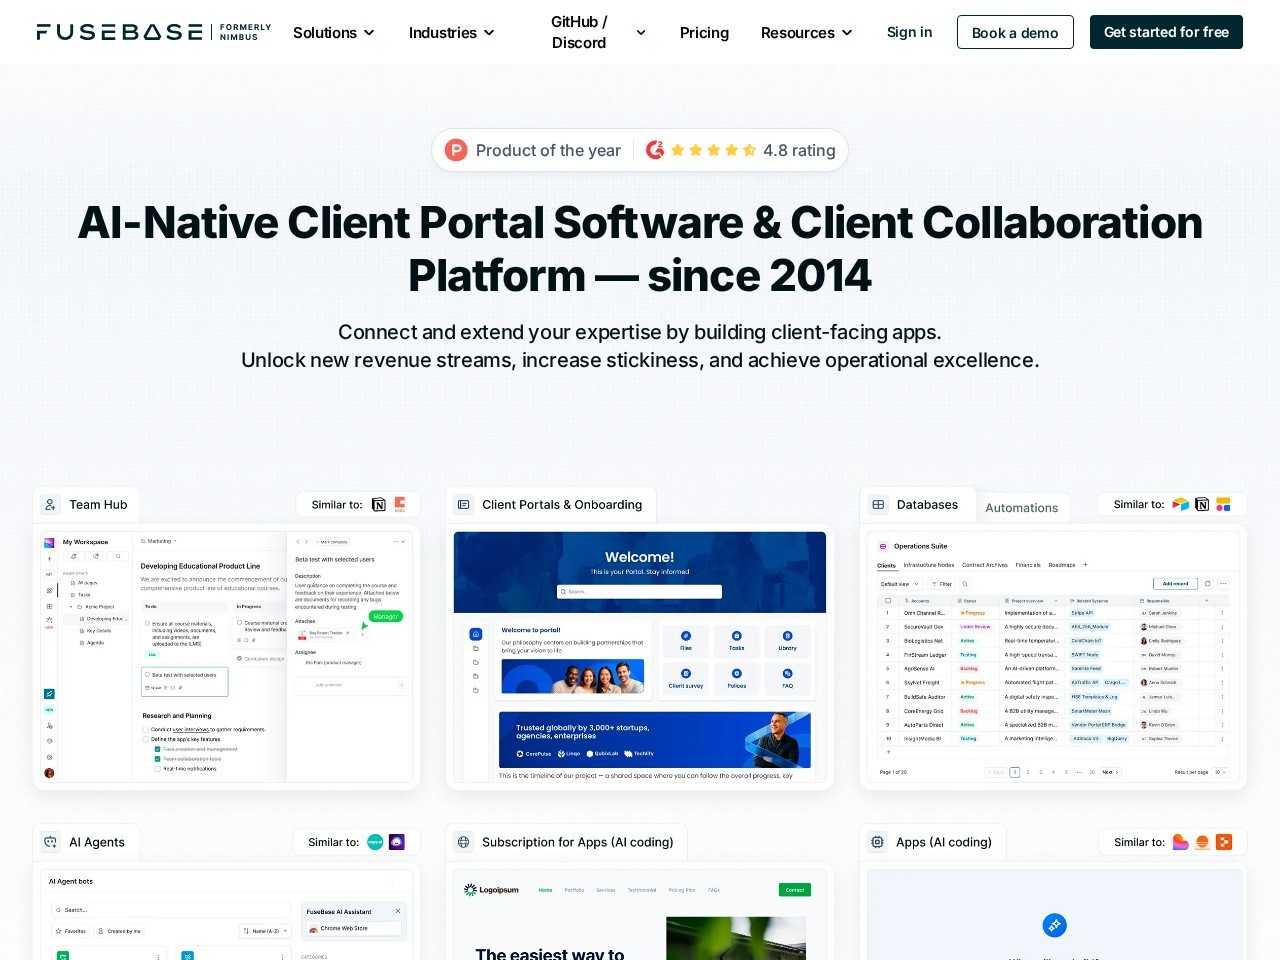Viewport: 1280px width, 960px height.
Task: Select the AI Agents tab
Action: (86, 842)
